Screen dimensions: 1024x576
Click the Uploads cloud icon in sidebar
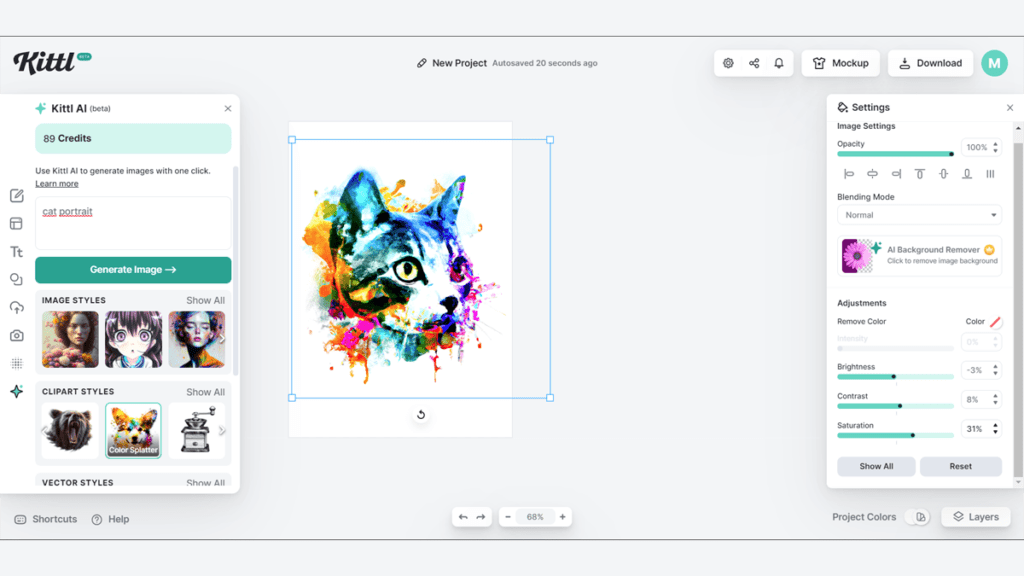16,308
